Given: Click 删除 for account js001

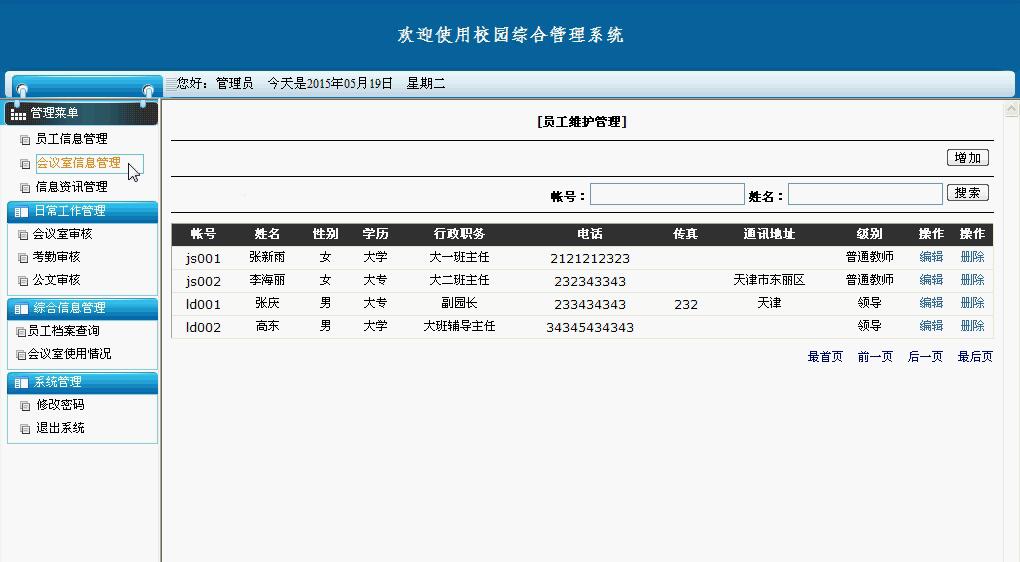Looking at the screenshot, I should pos(973,257).
